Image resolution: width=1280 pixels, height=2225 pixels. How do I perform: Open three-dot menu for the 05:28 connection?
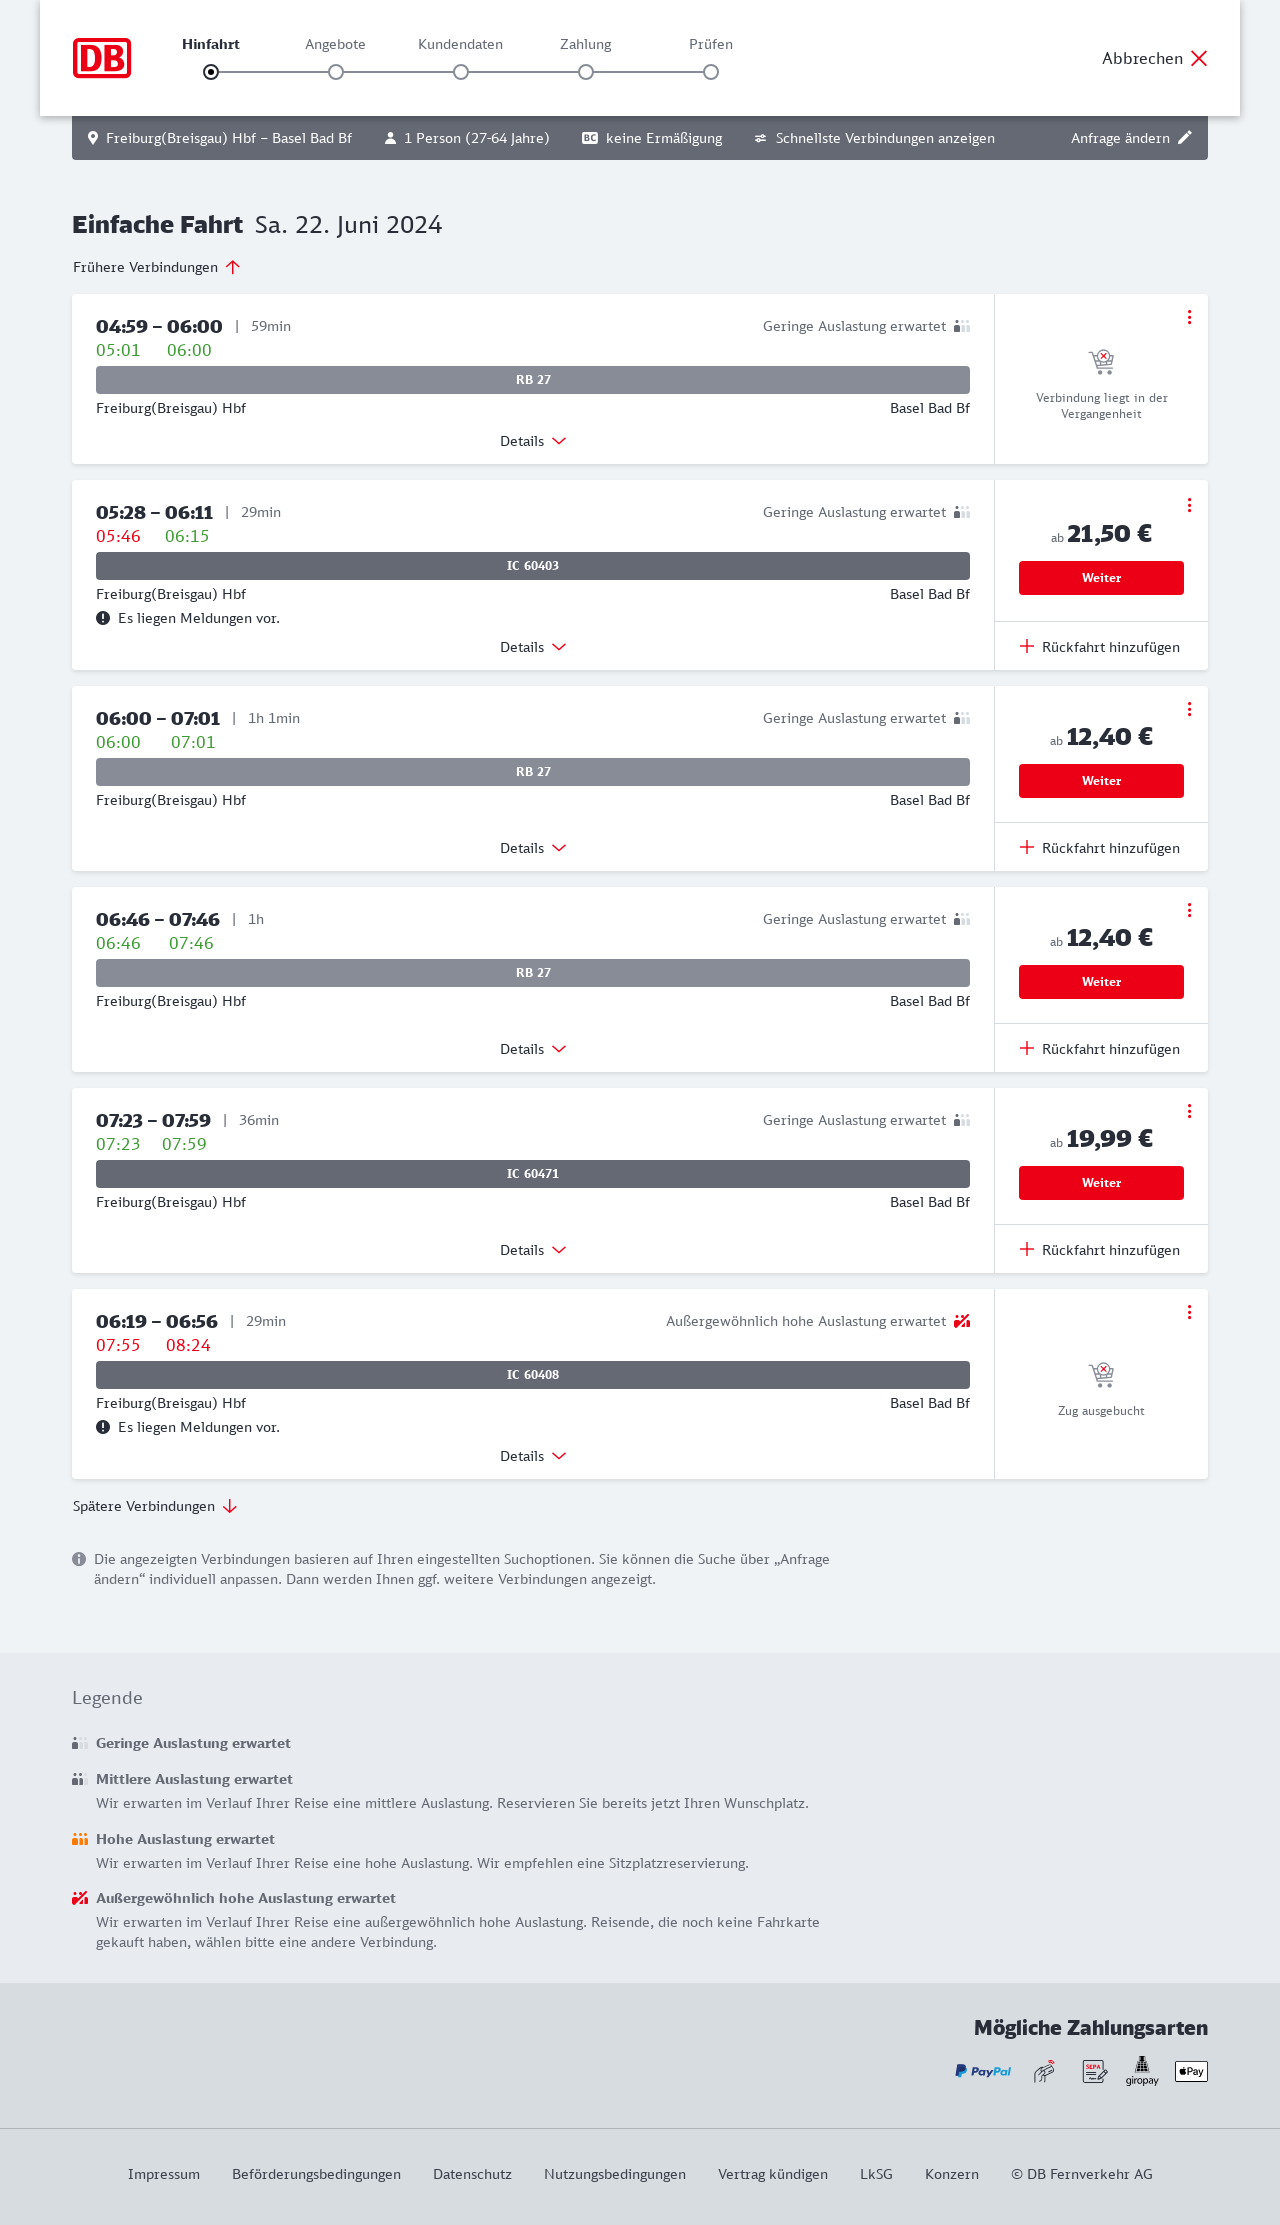(x=1189, y=505)
